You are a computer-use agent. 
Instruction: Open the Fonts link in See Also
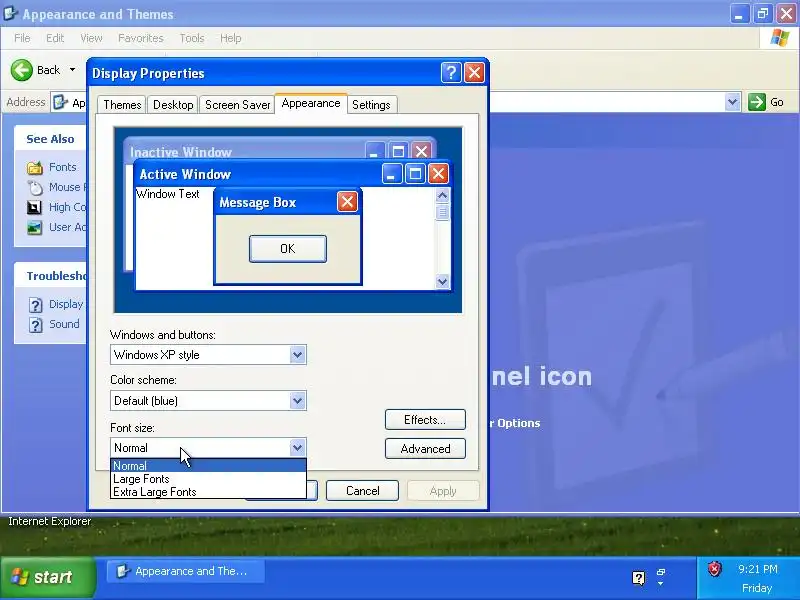(62, 167)
